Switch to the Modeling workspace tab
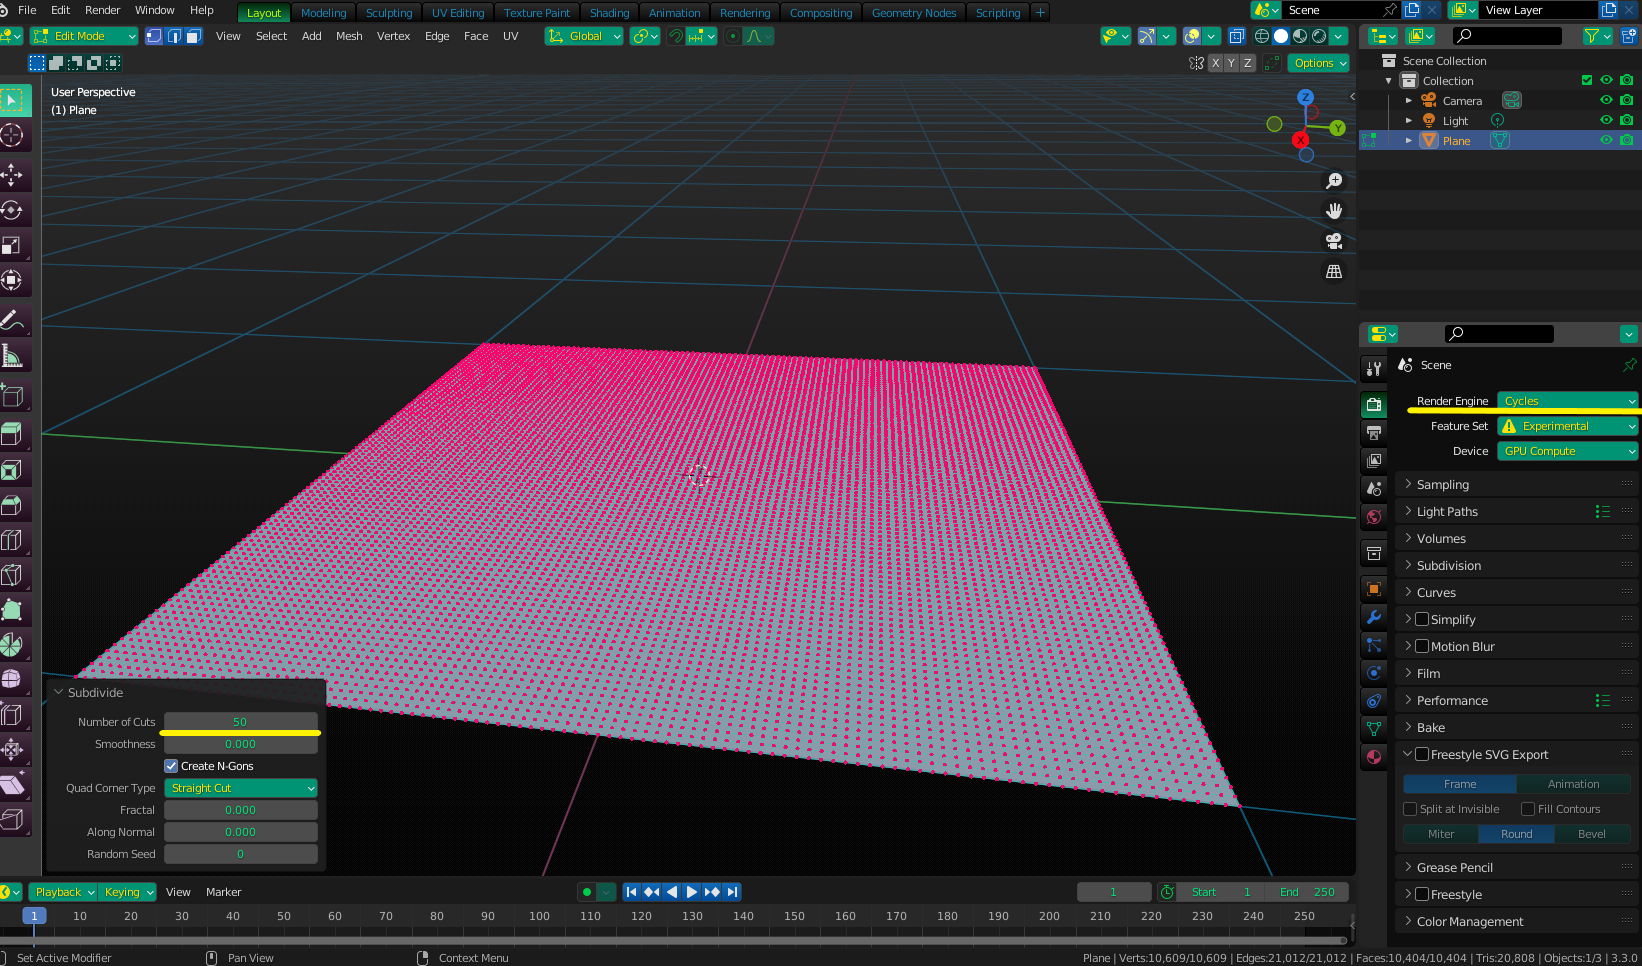Image resolution: width=1642 pixels, height=966 pixels. [323, 13]
